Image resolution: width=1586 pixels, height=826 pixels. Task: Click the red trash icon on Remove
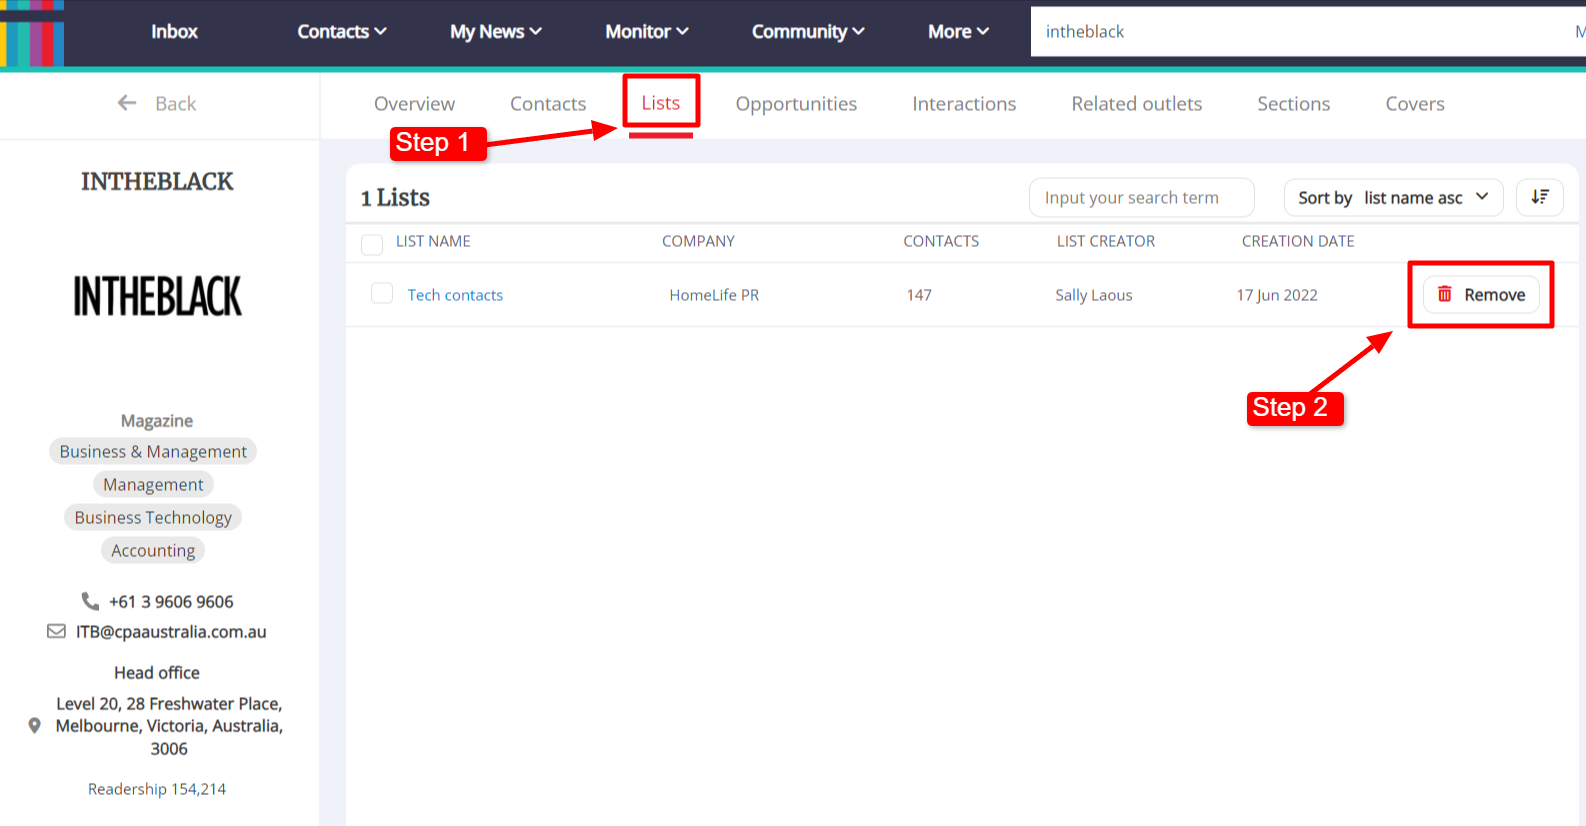pyautogui.click(x=1445, y=294)
